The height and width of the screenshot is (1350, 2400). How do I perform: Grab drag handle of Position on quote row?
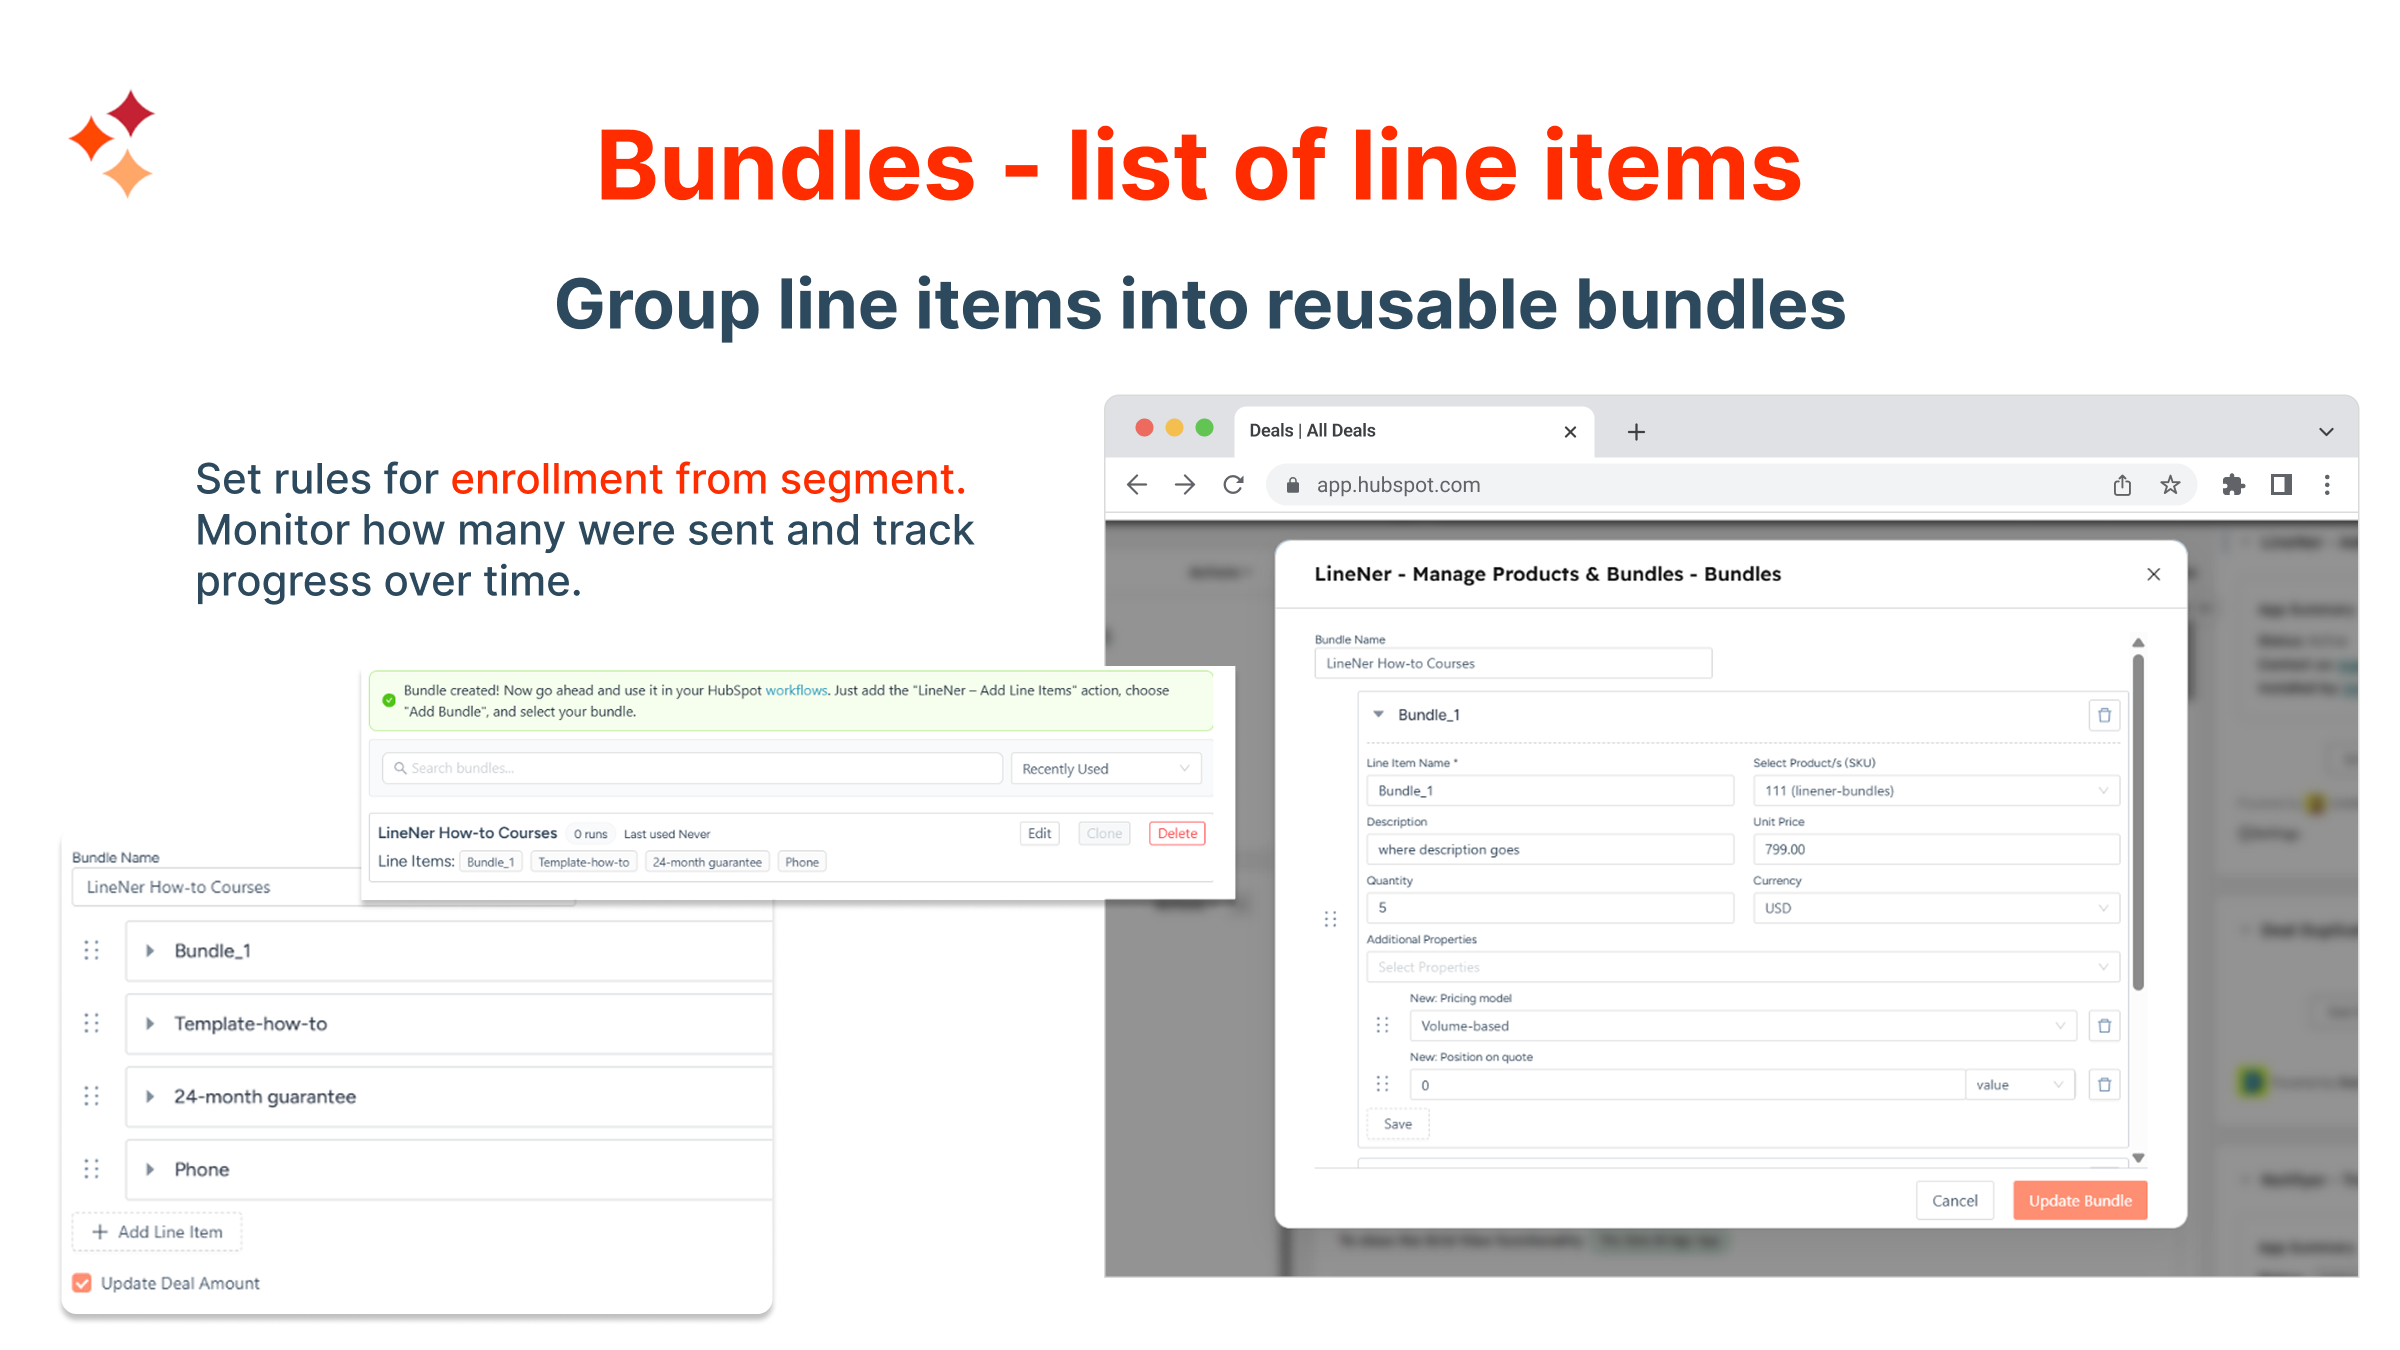[x=1383, y=1084]
